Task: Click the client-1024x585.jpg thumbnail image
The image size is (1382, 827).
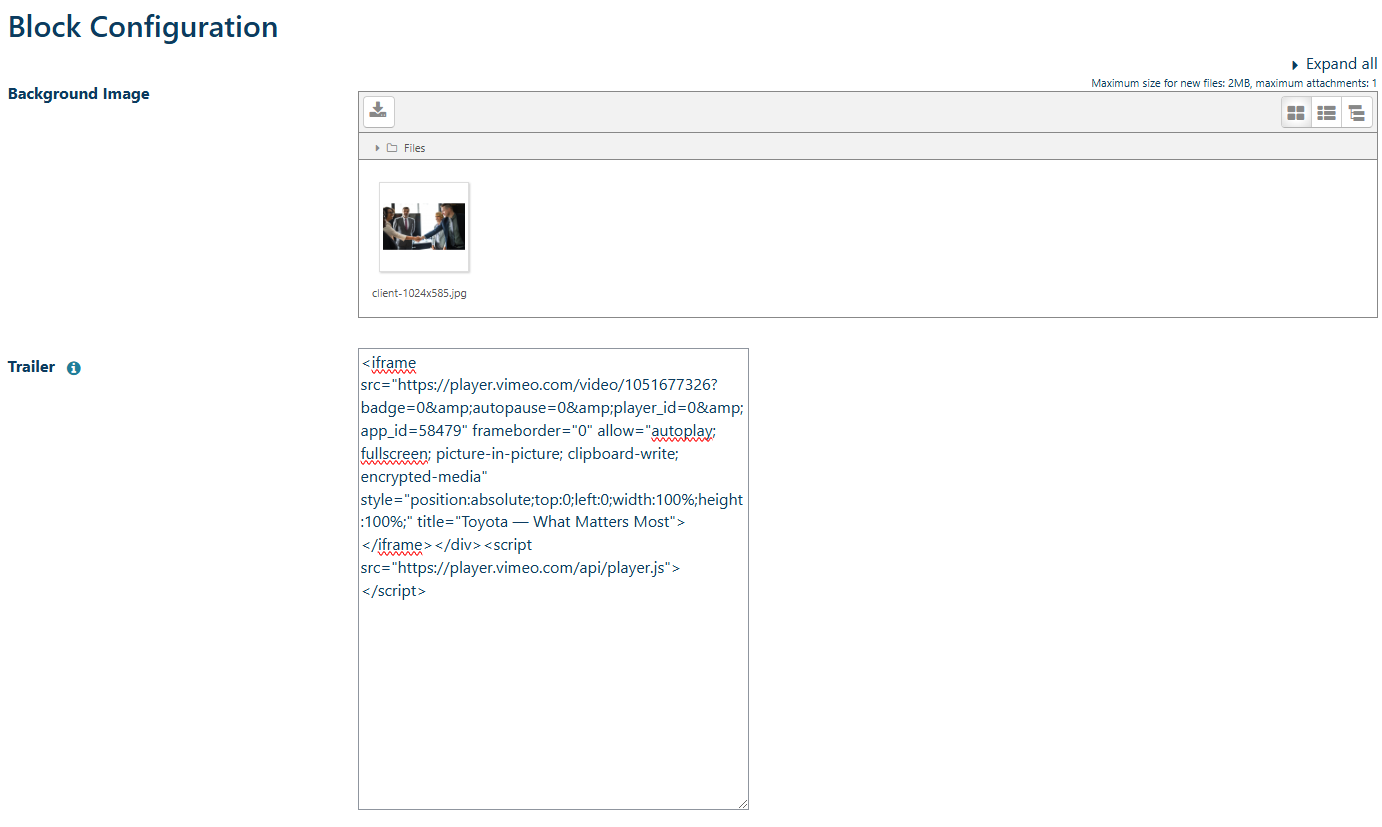Action: click(x=424, y=227)
